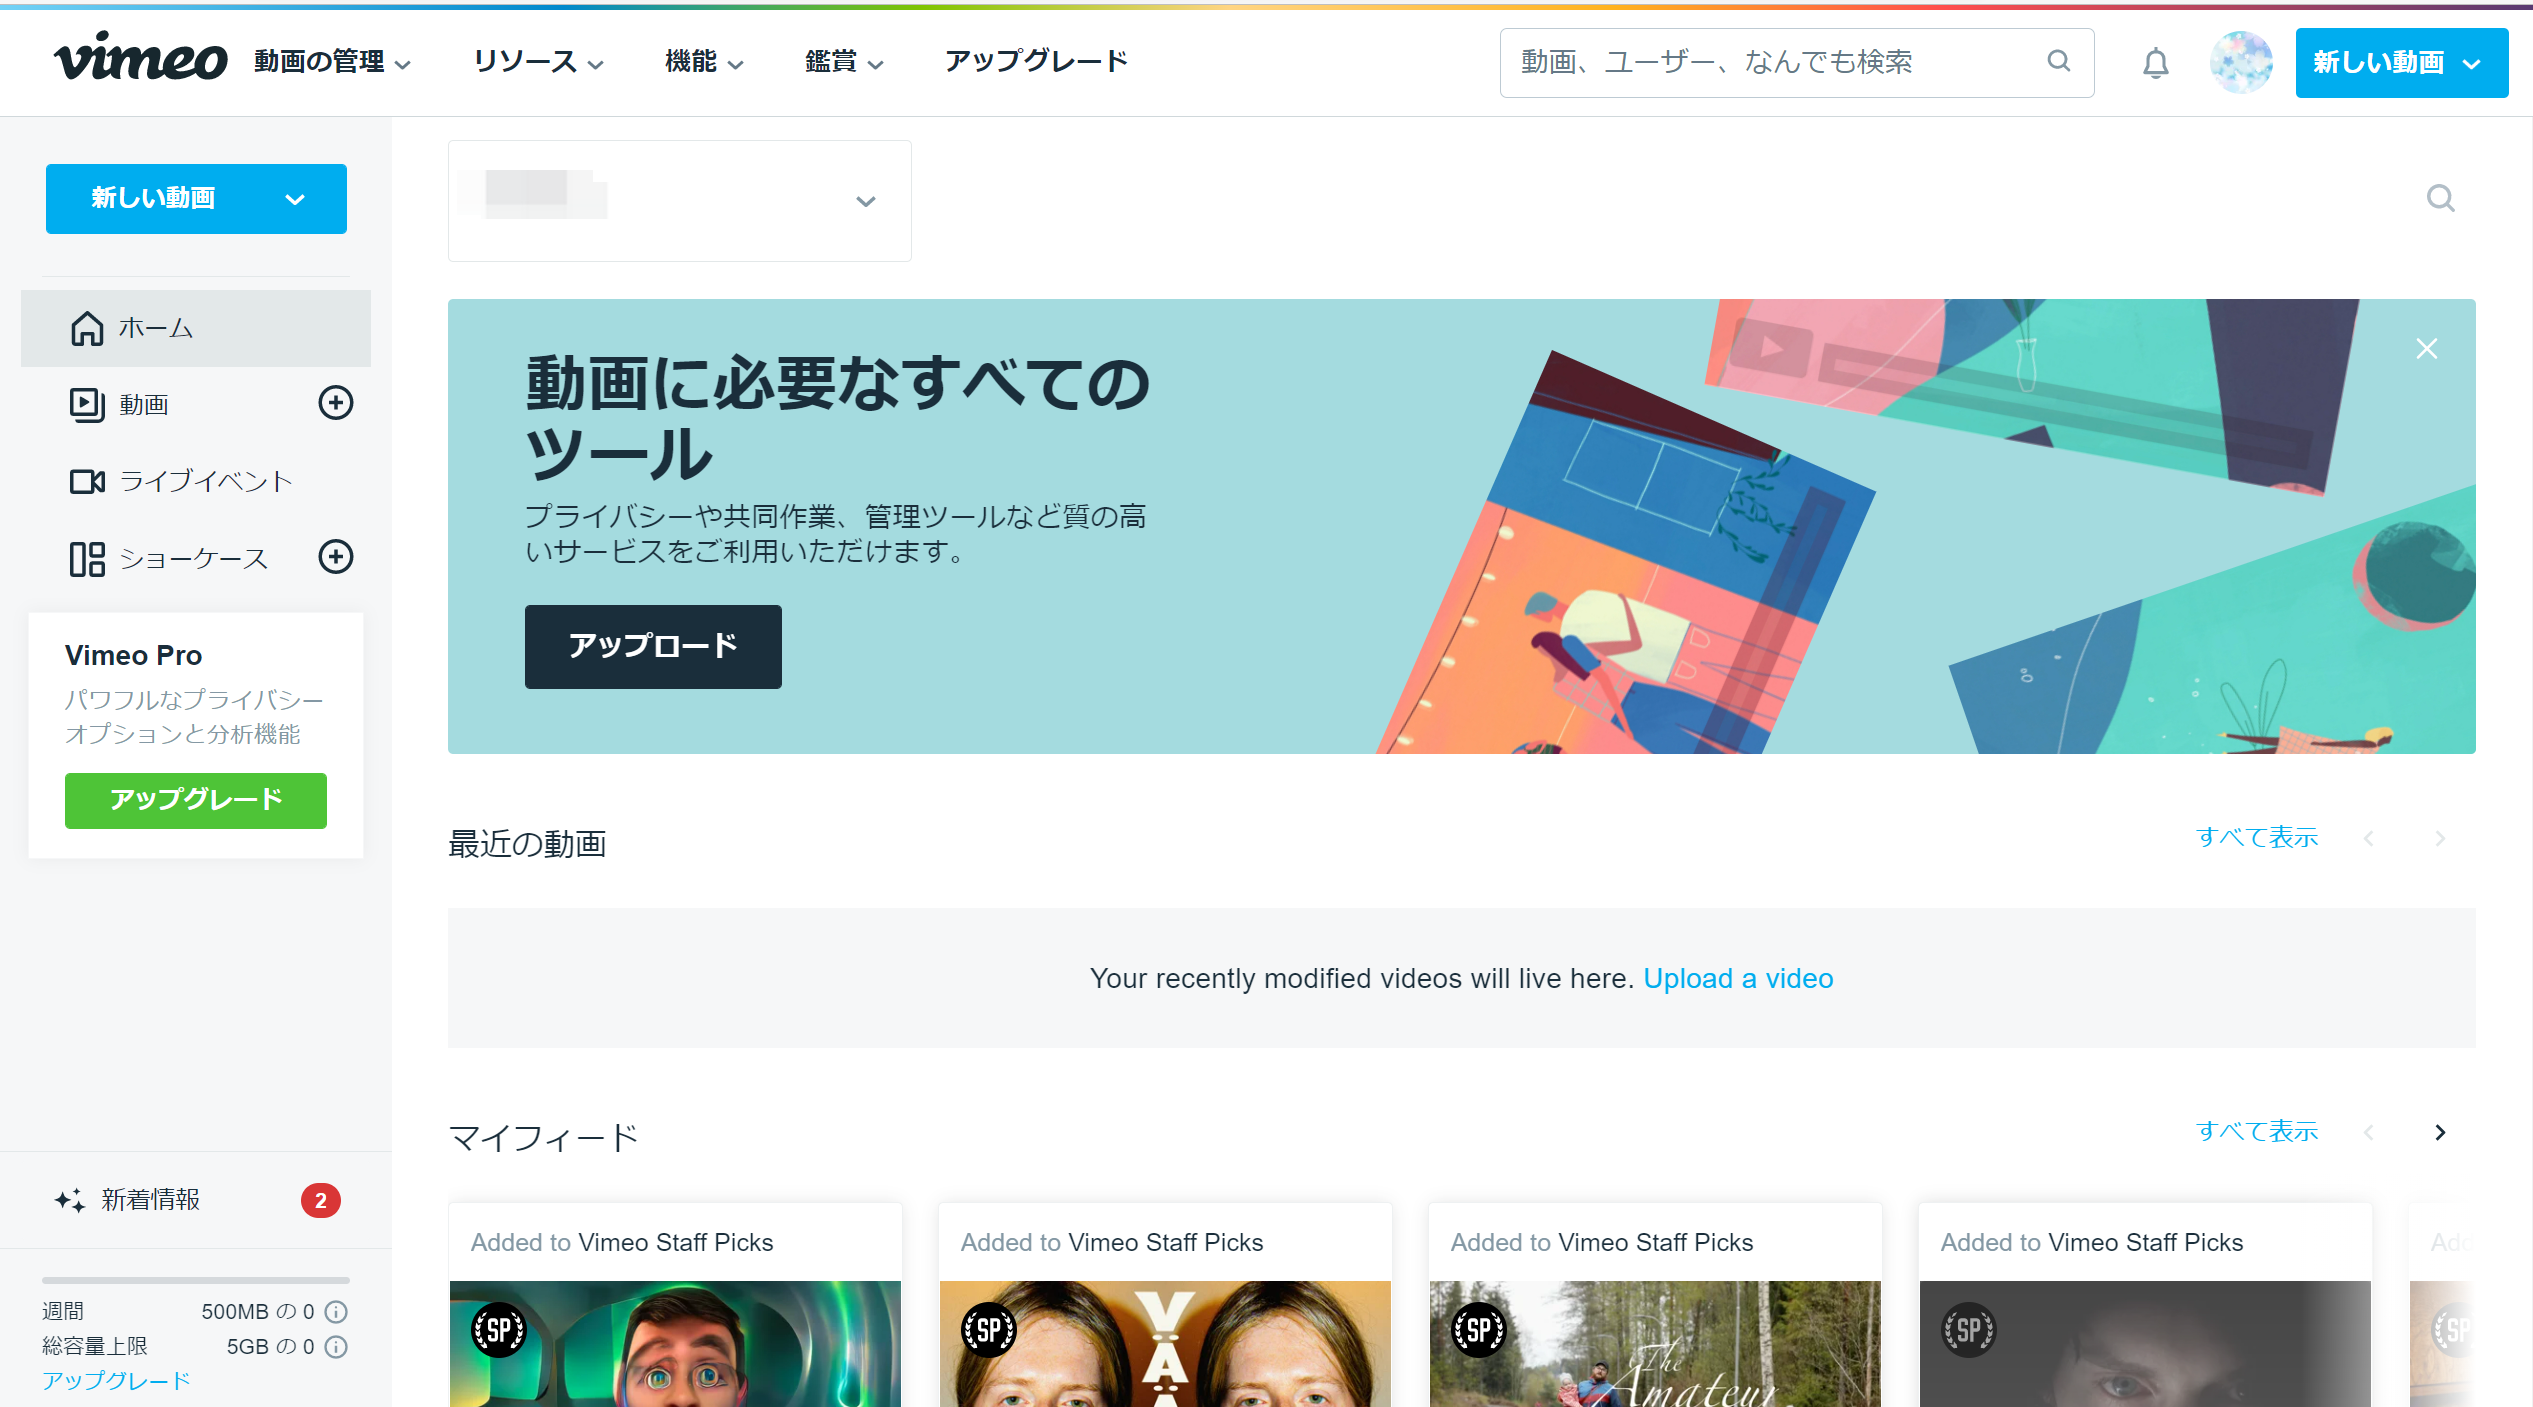Image resolution: width=2533 pixels, height=1407 pixels.
Task: Click the red 2 notification badge
Action: 321,1200
